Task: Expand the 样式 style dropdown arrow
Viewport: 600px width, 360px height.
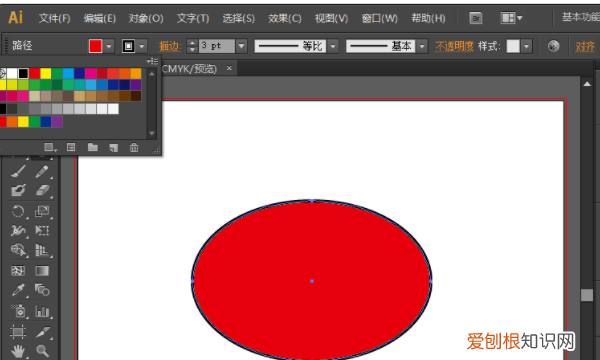Action: click(x=527, y=46)
